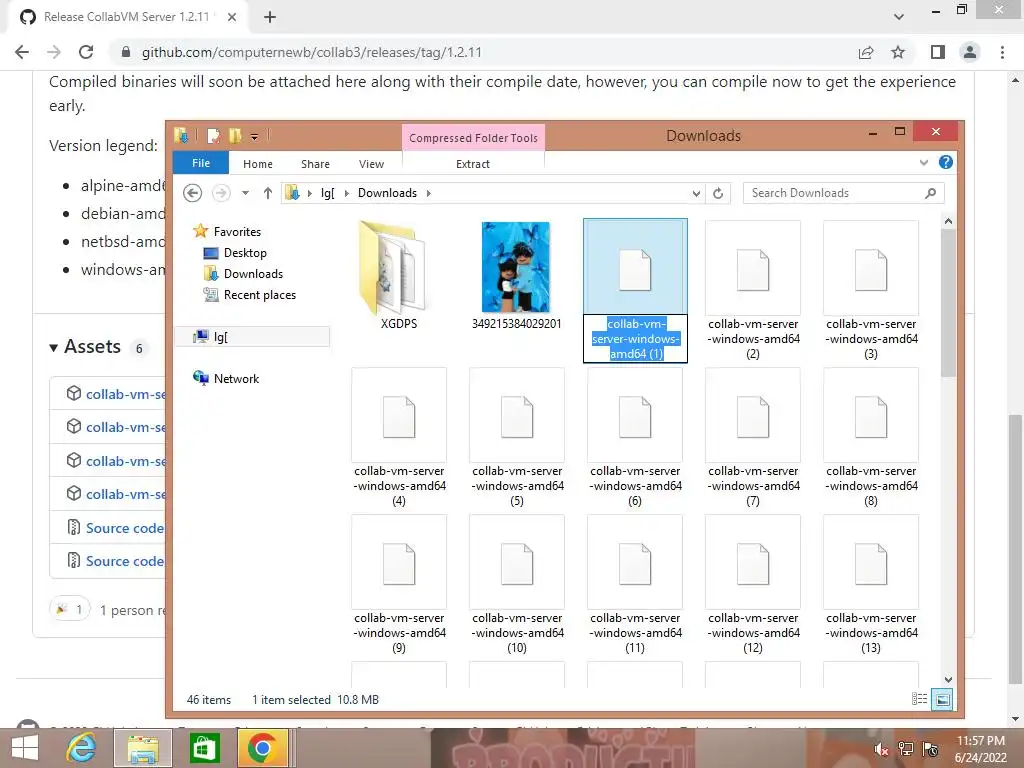Go up one folder level in Explorer
The width and height of the screenshot is (1024, 768).
tap(268, 193)
